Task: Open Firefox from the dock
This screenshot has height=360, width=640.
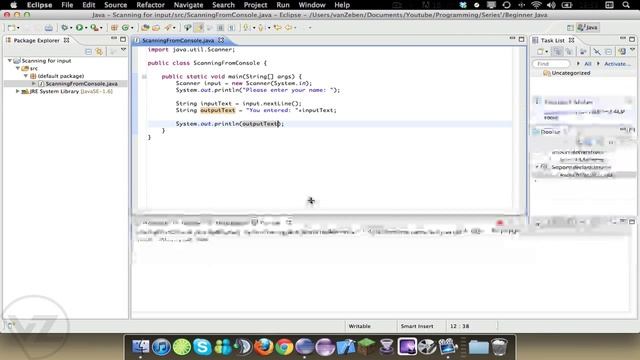Action: 264,347
